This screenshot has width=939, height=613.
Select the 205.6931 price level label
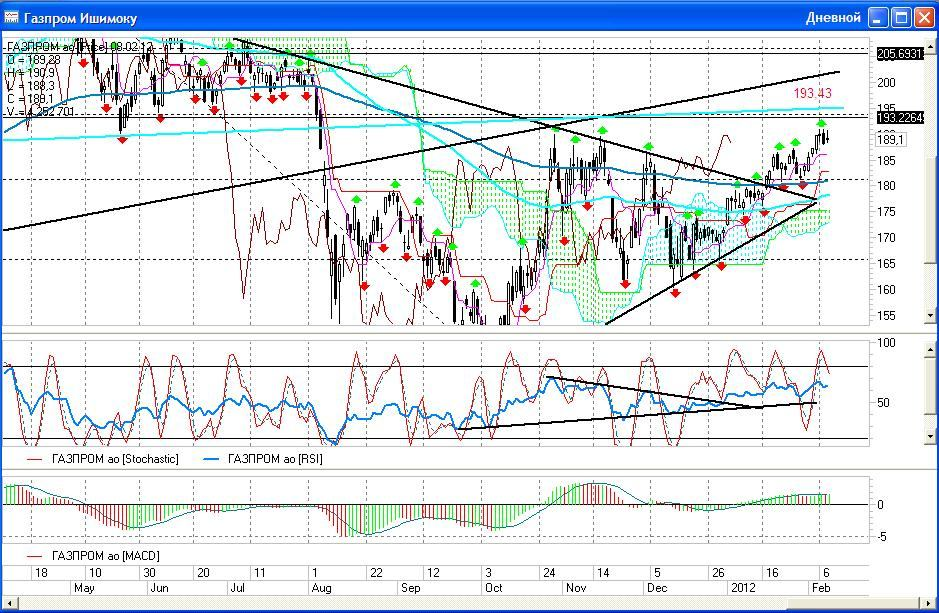click(899, 54)
